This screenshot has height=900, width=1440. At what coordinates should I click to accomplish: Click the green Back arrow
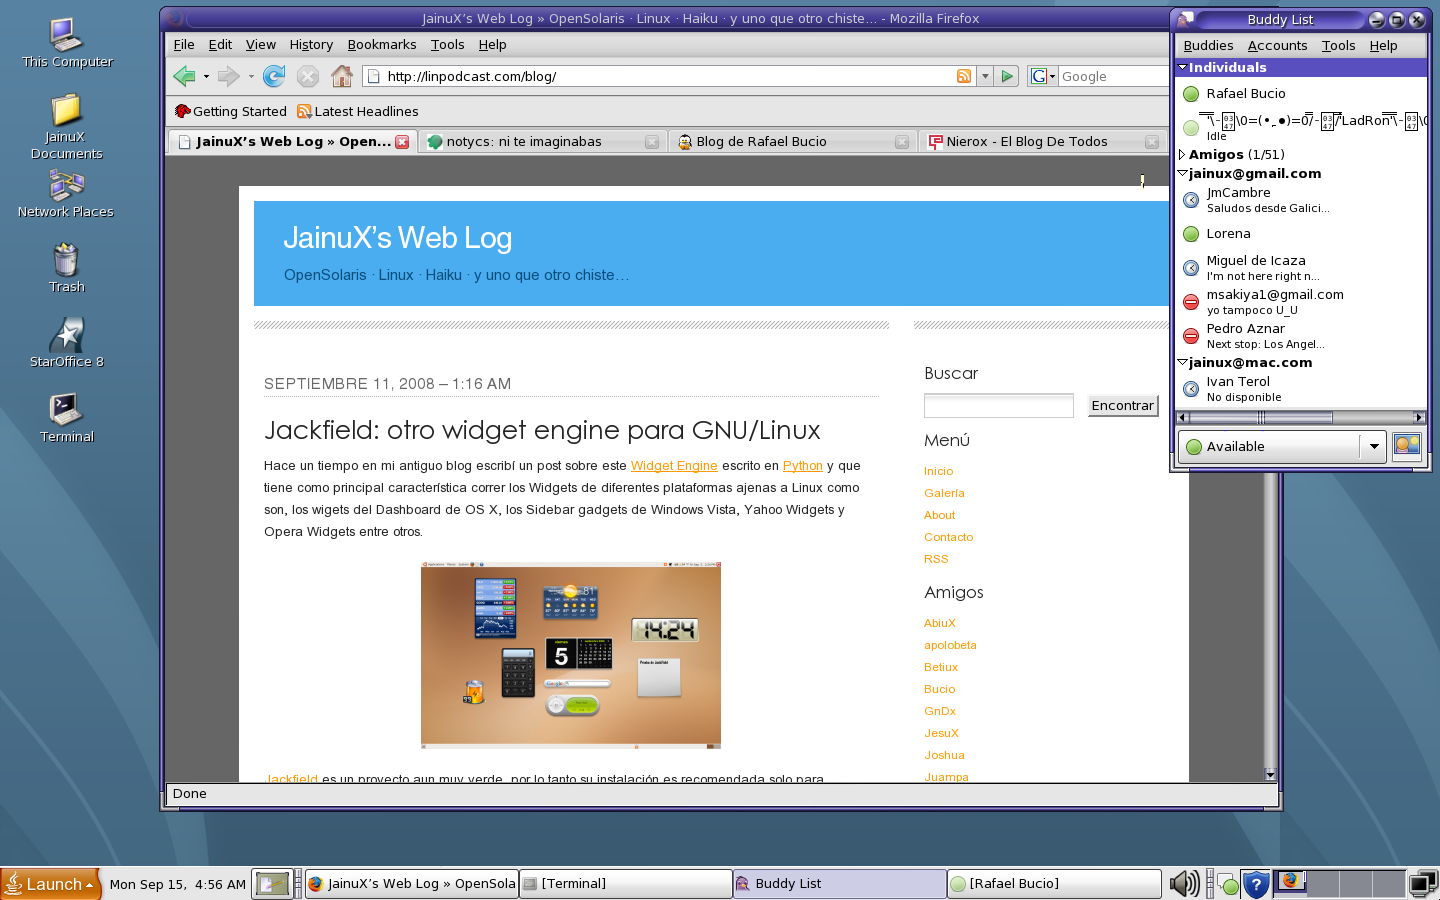tap(184, 76)
